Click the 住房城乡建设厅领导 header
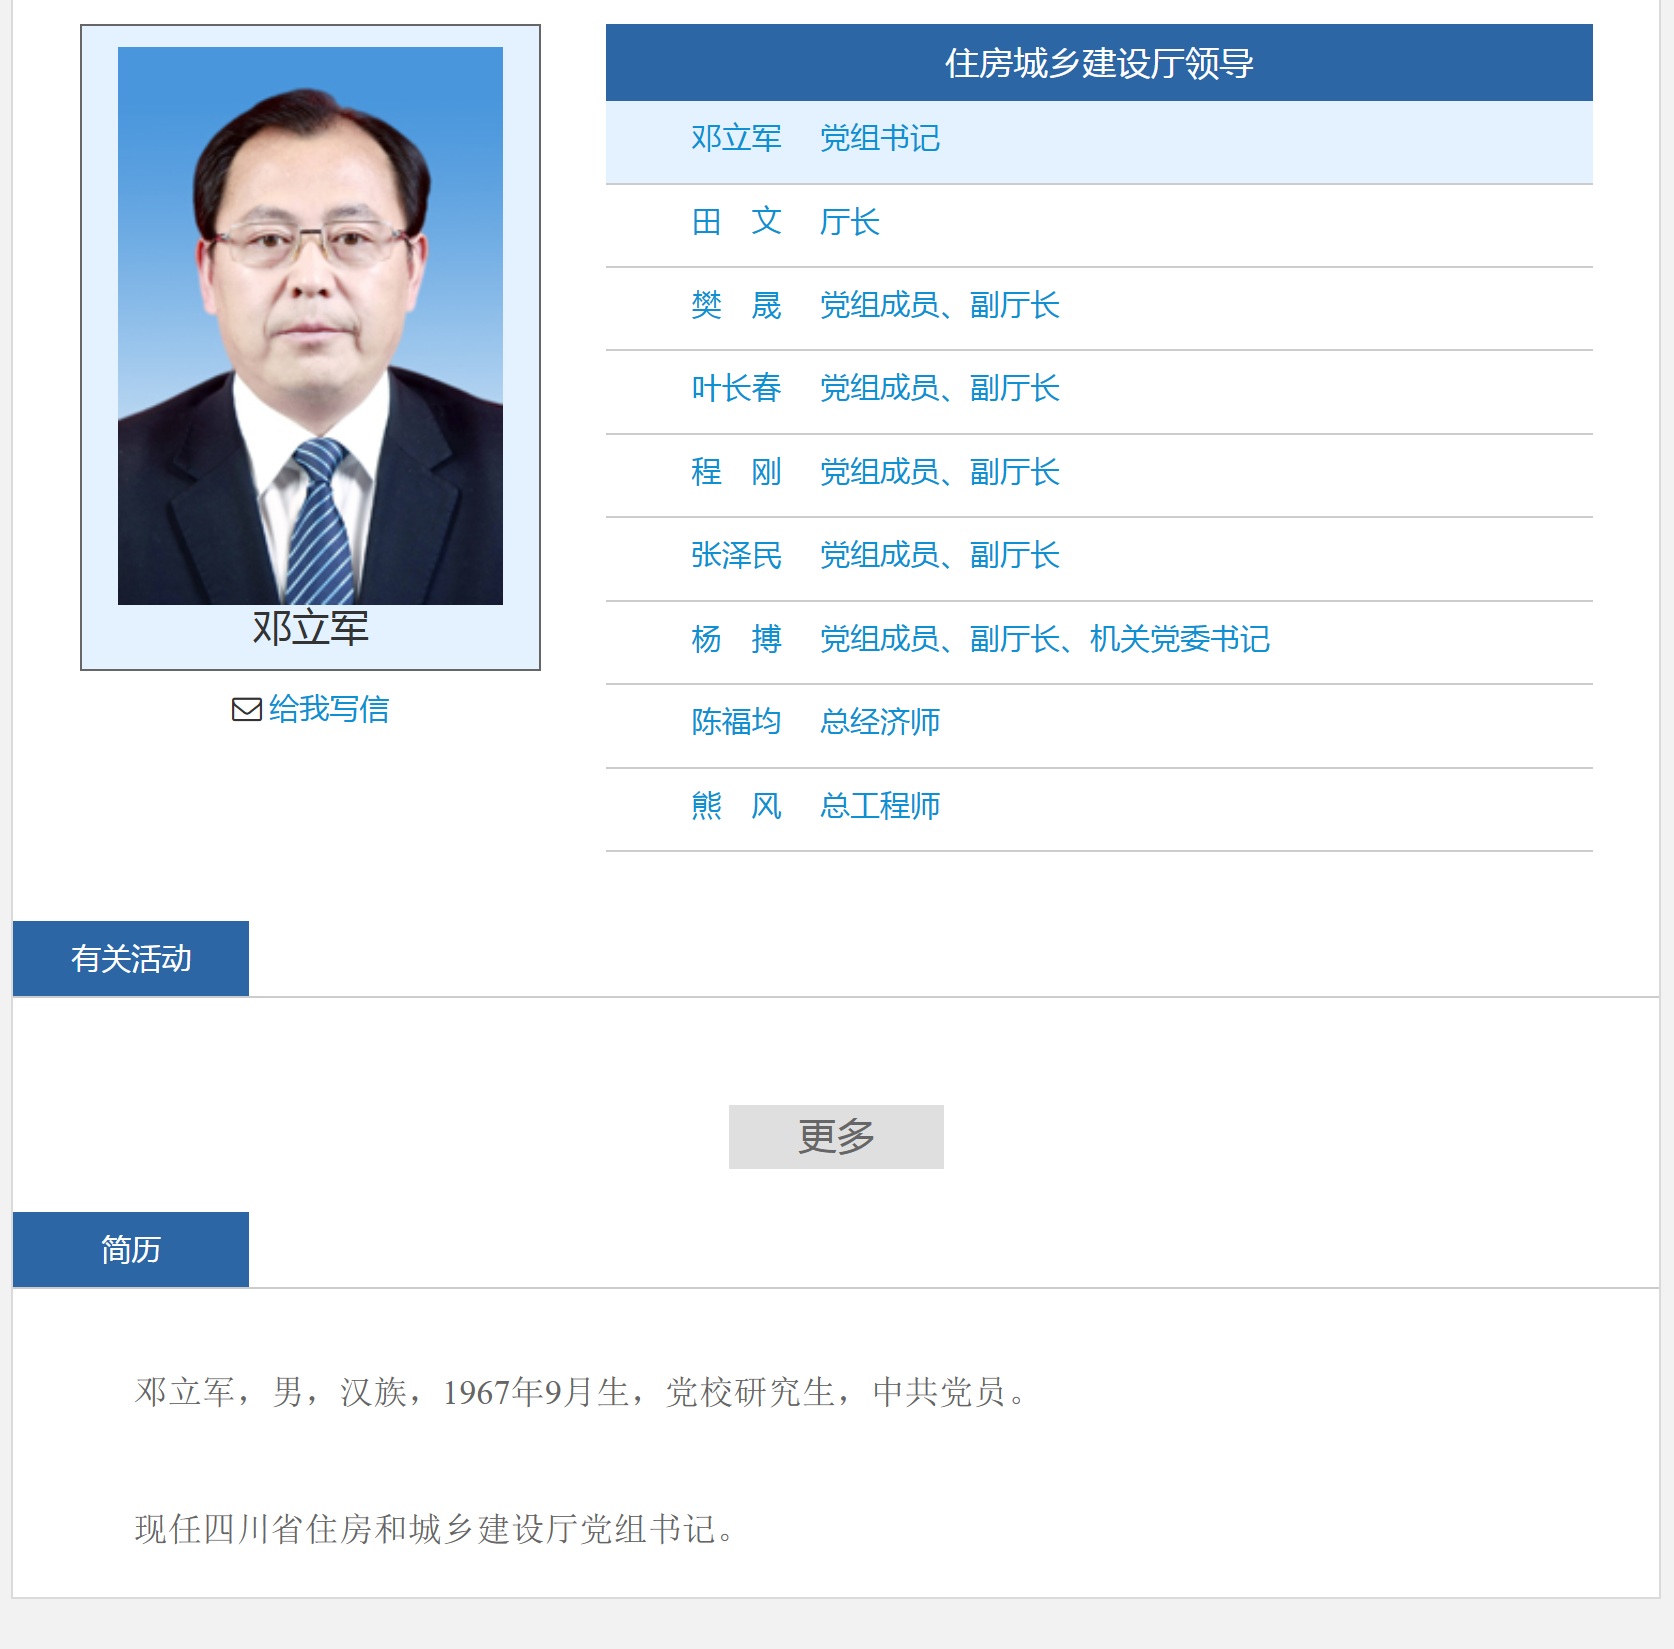This screenshot has width=1674, height=1649. [x=1099, y=62]
